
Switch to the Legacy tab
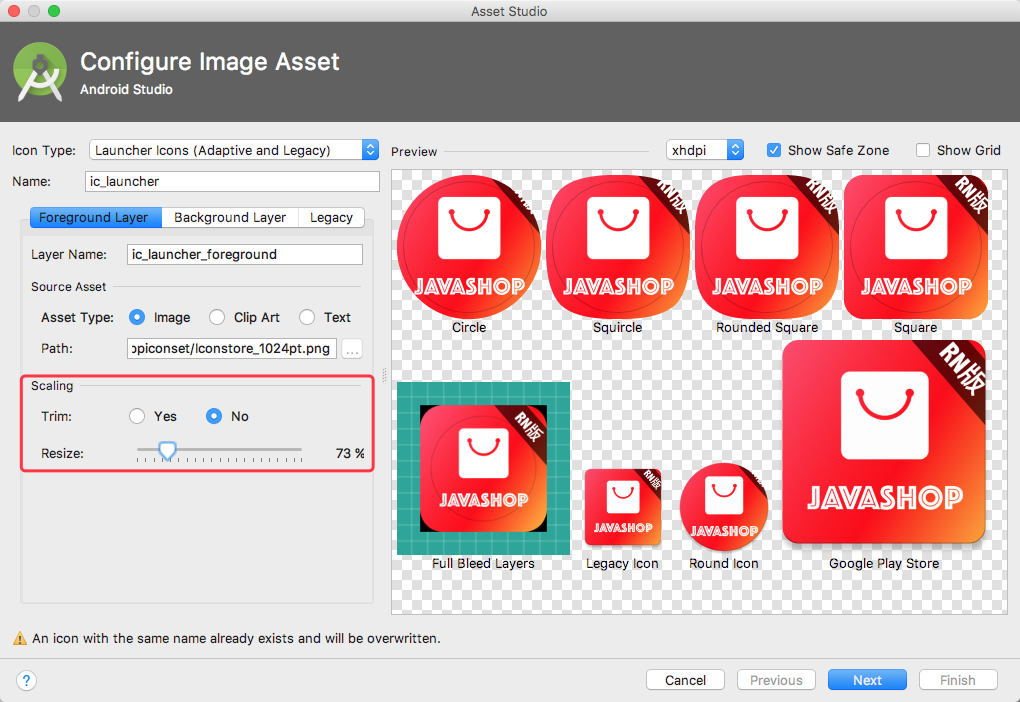331,217
